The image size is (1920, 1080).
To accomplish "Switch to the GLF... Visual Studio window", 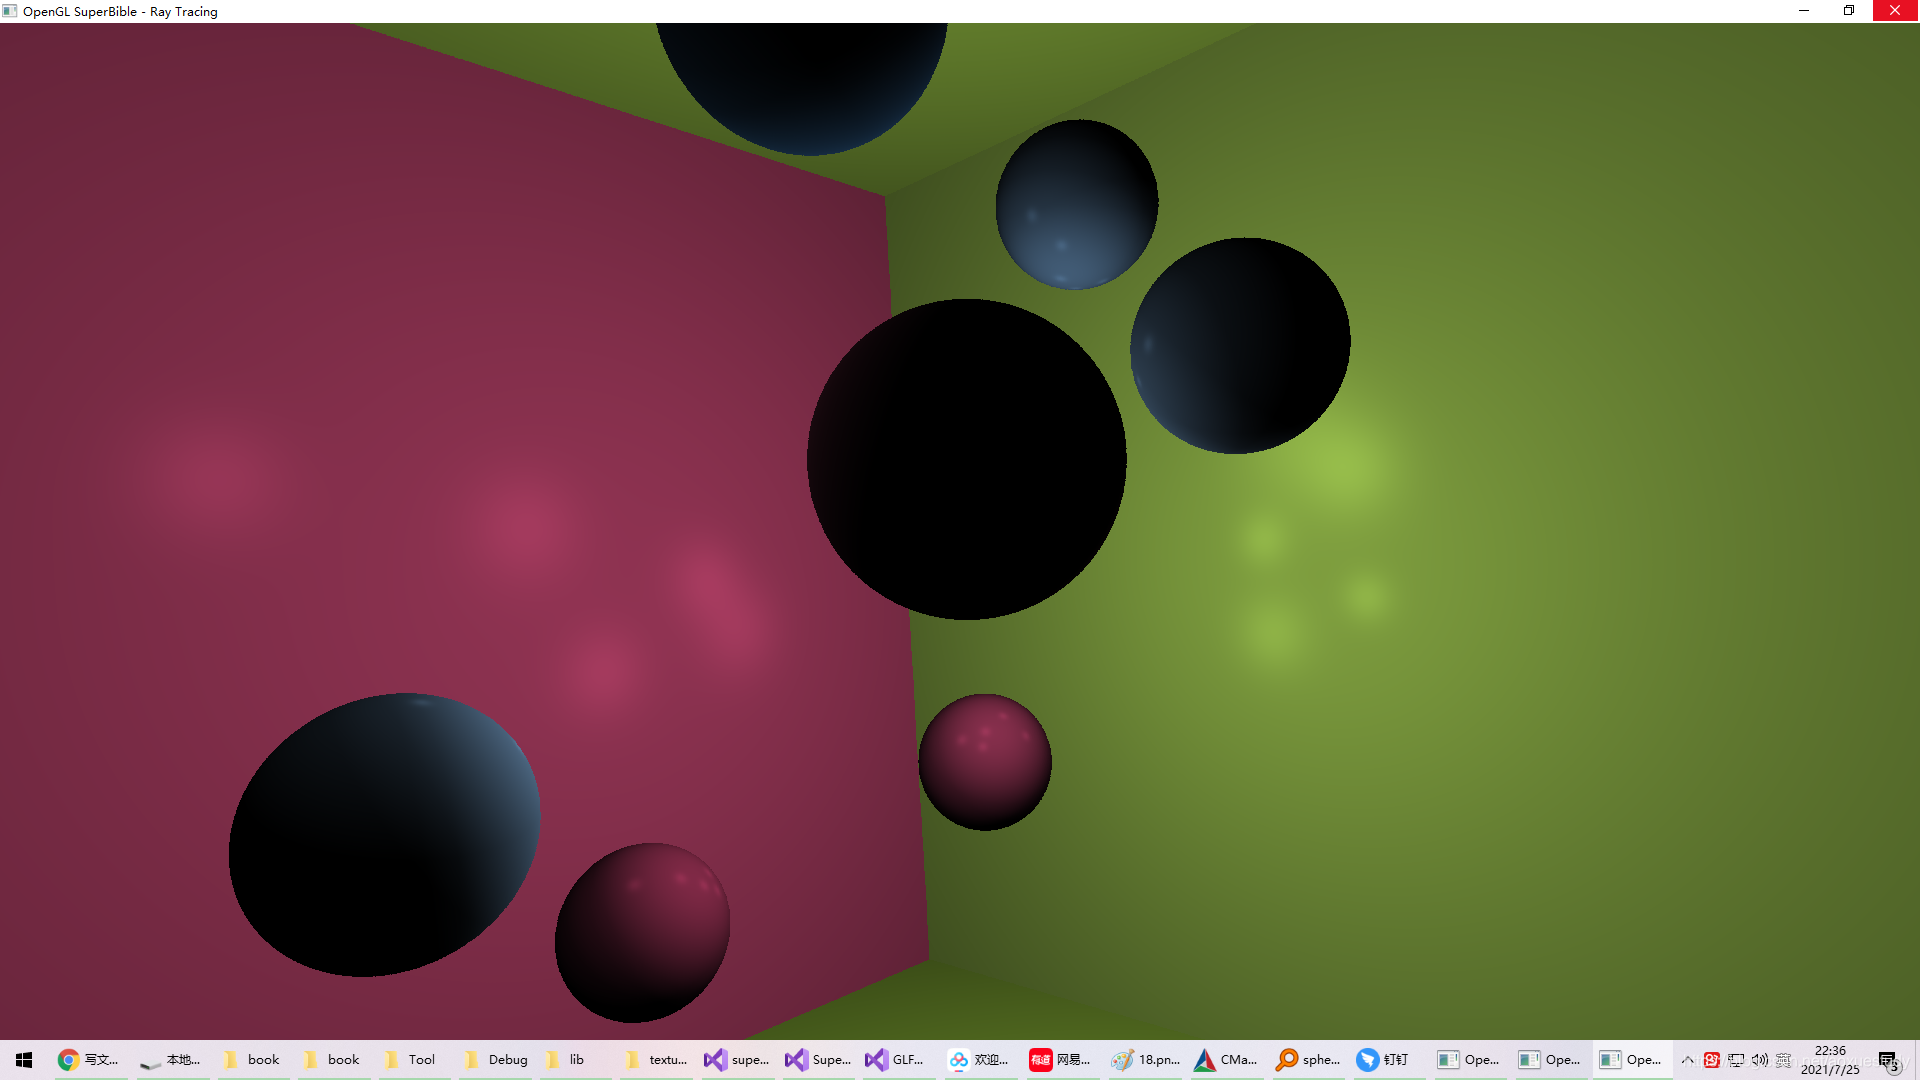I will (x=894, y=1060).
